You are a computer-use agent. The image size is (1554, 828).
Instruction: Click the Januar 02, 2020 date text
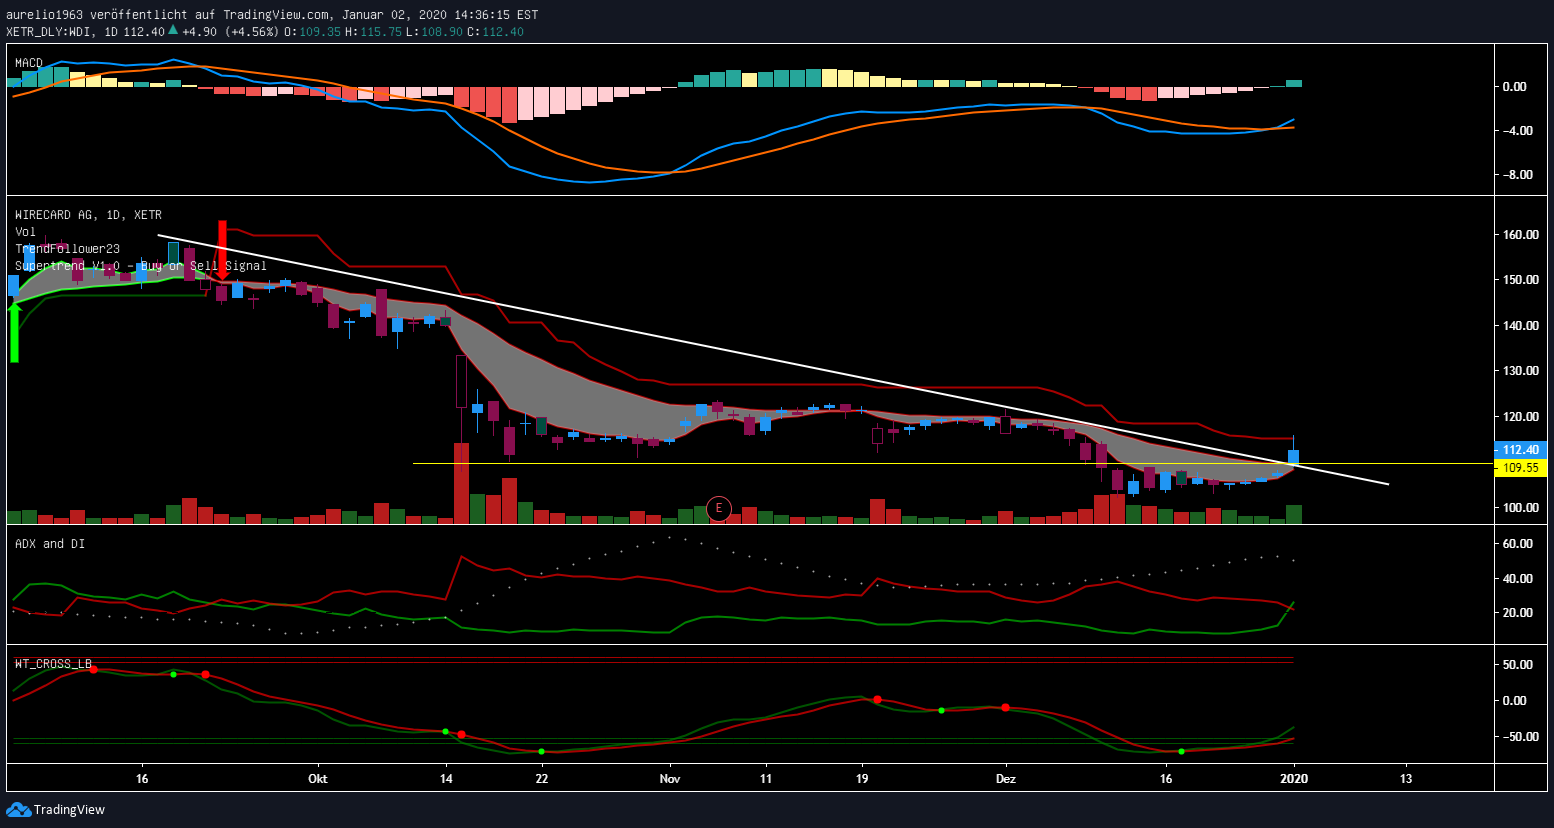click(x=397, y=15)
